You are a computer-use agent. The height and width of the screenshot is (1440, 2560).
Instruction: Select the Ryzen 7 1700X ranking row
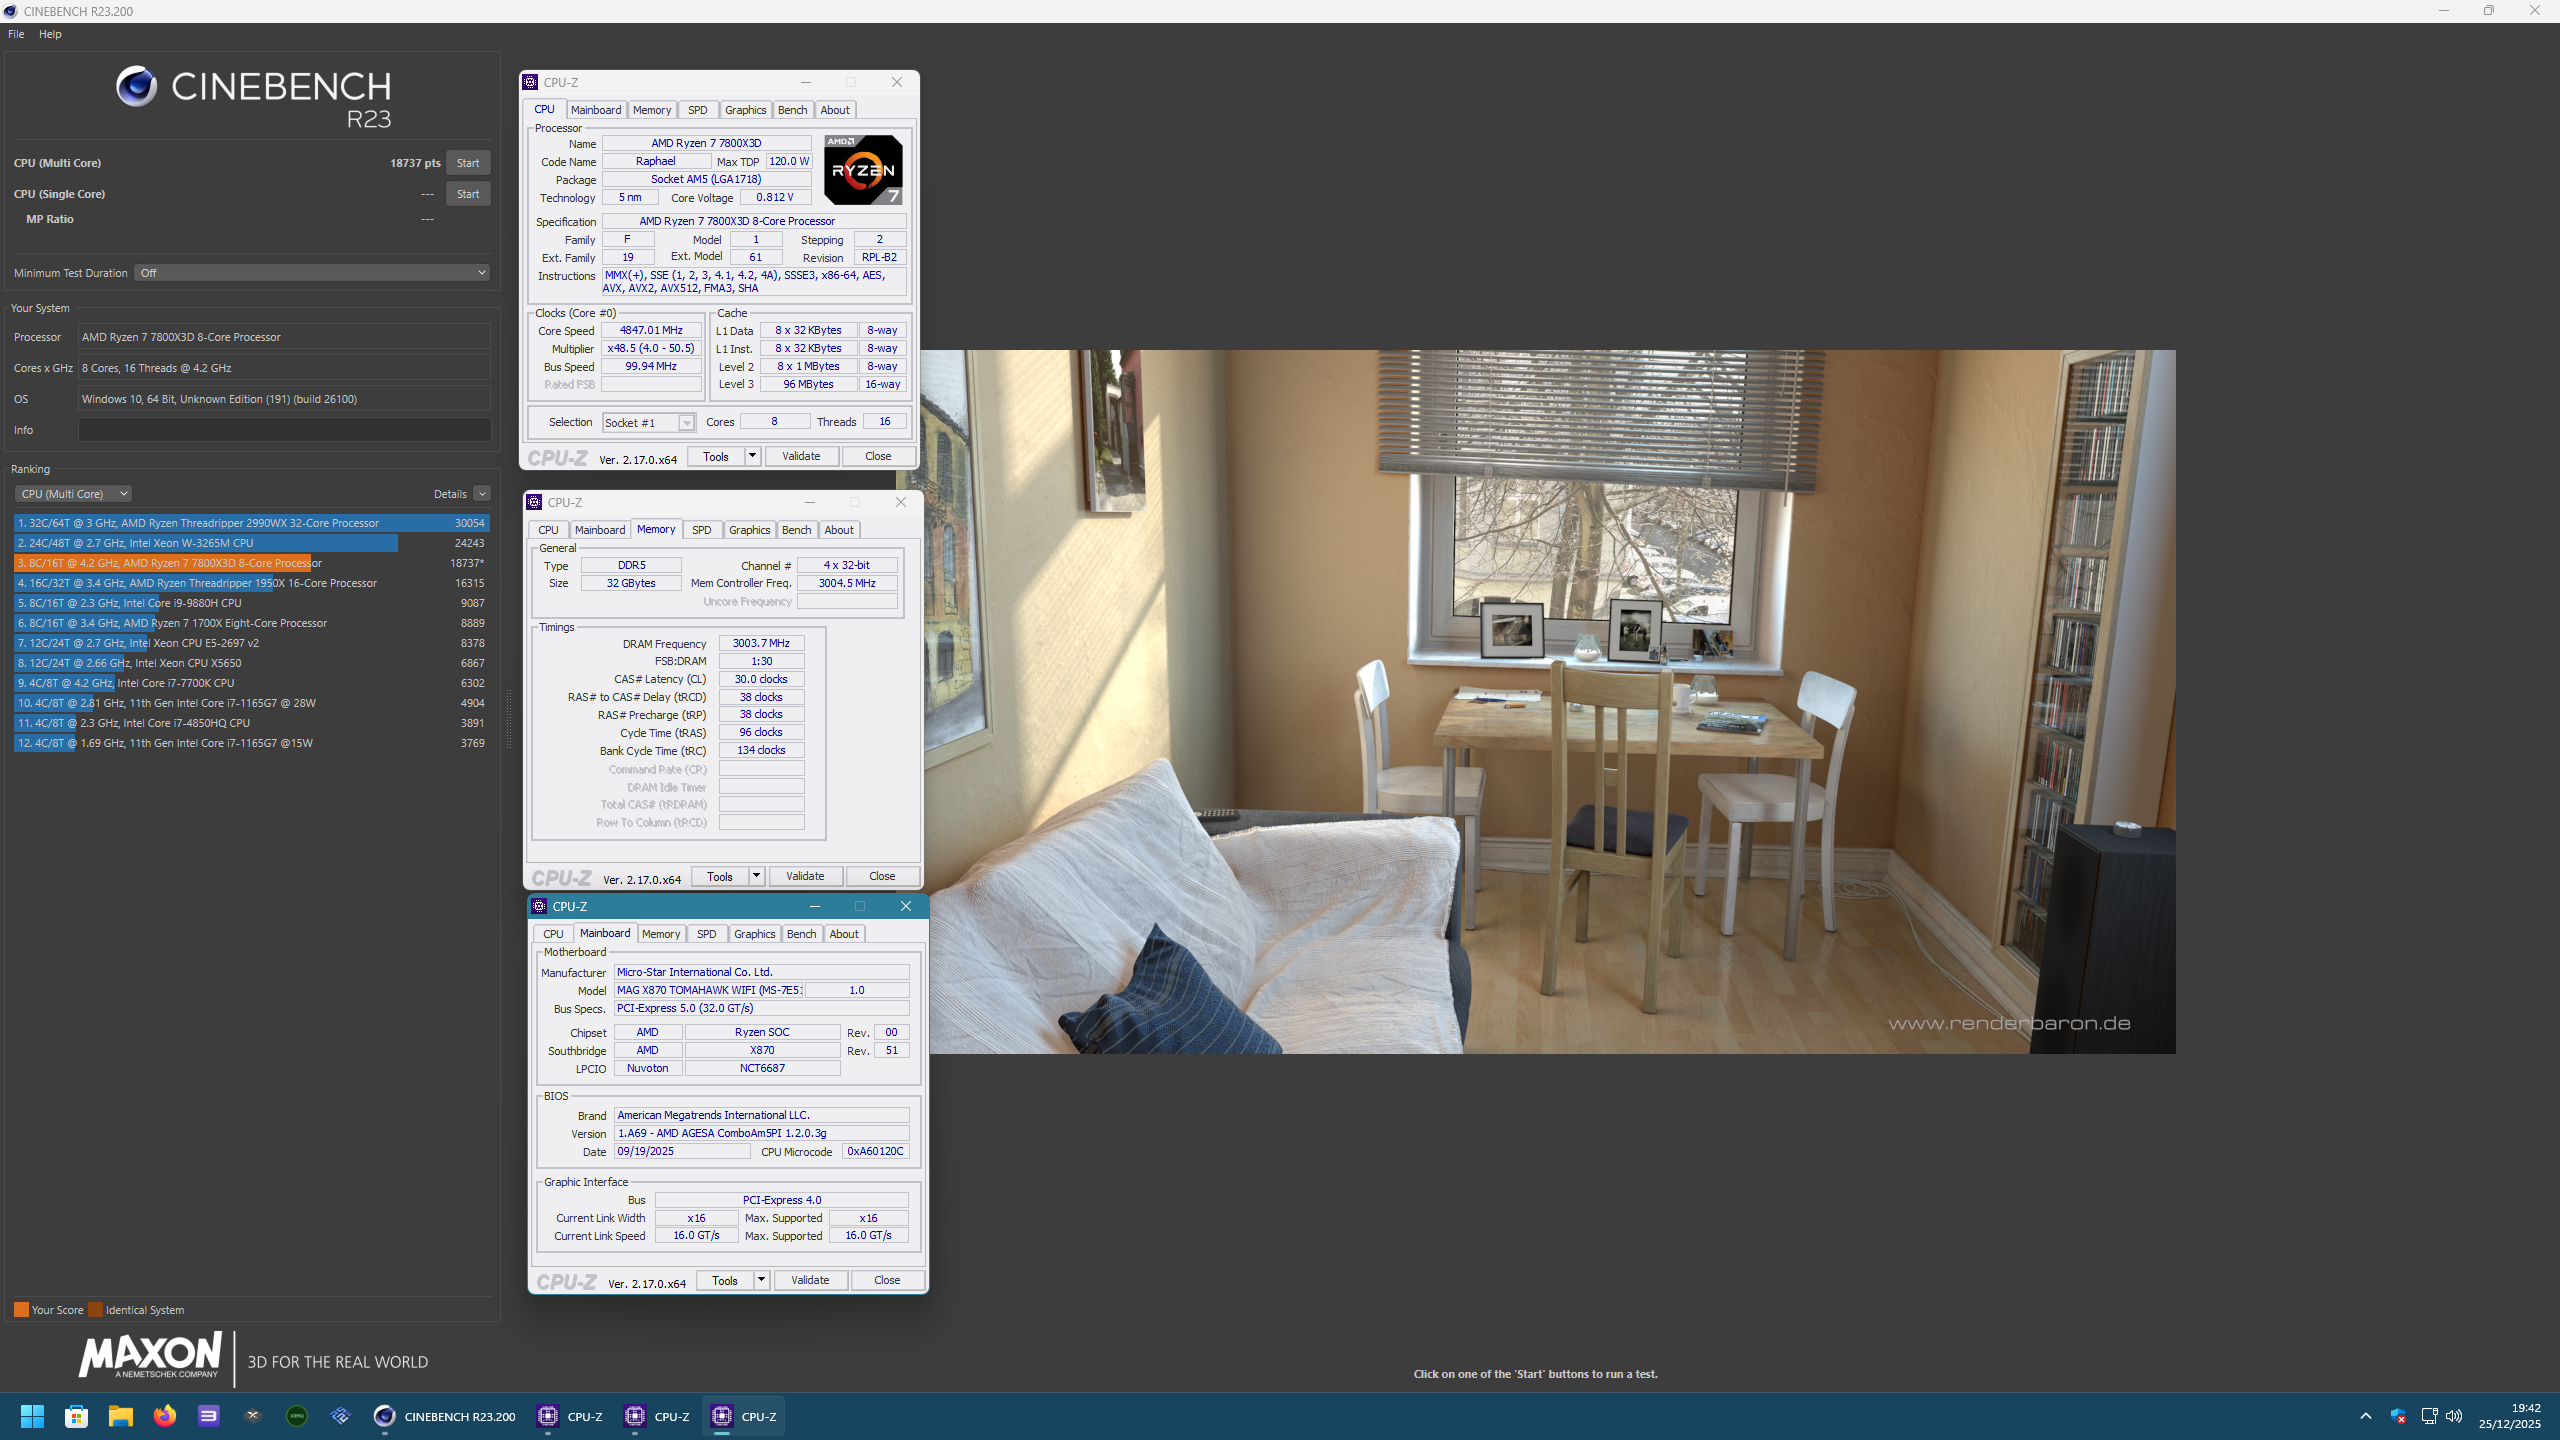[x=251, y=623]
